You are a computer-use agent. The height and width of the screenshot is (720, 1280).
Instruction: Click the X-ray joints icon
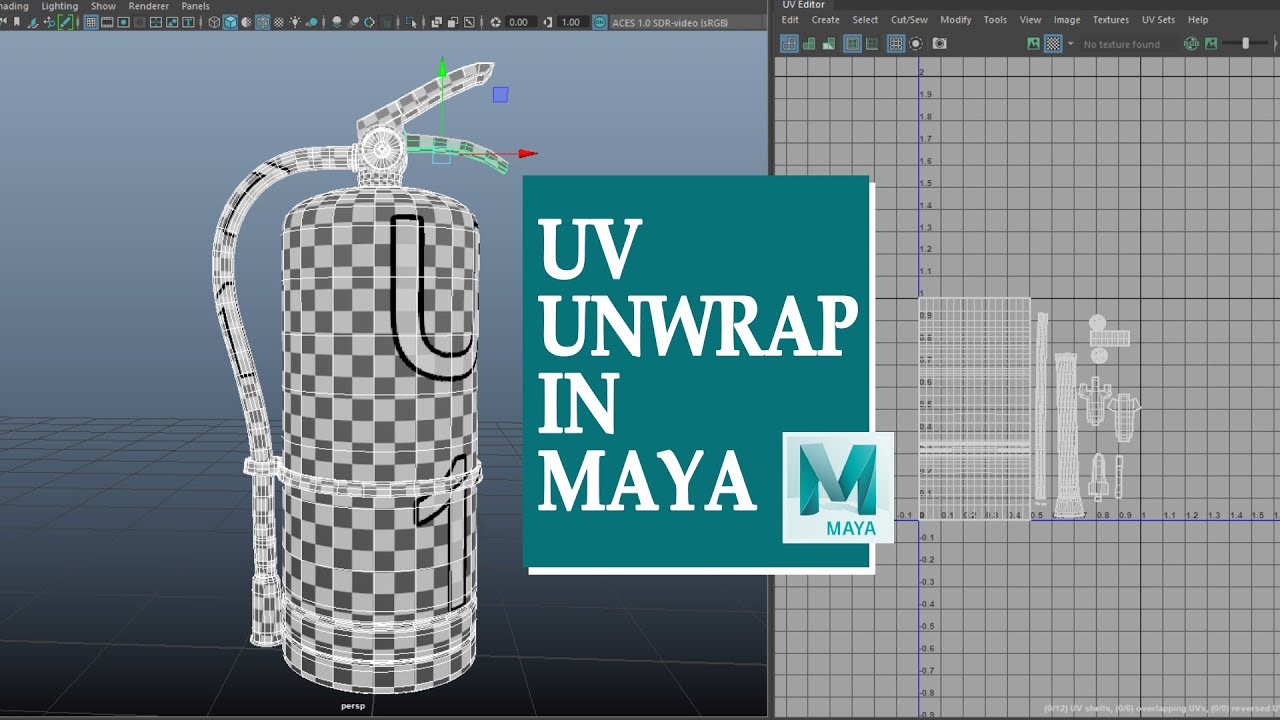pyautogui.click(x=469, y=22)
